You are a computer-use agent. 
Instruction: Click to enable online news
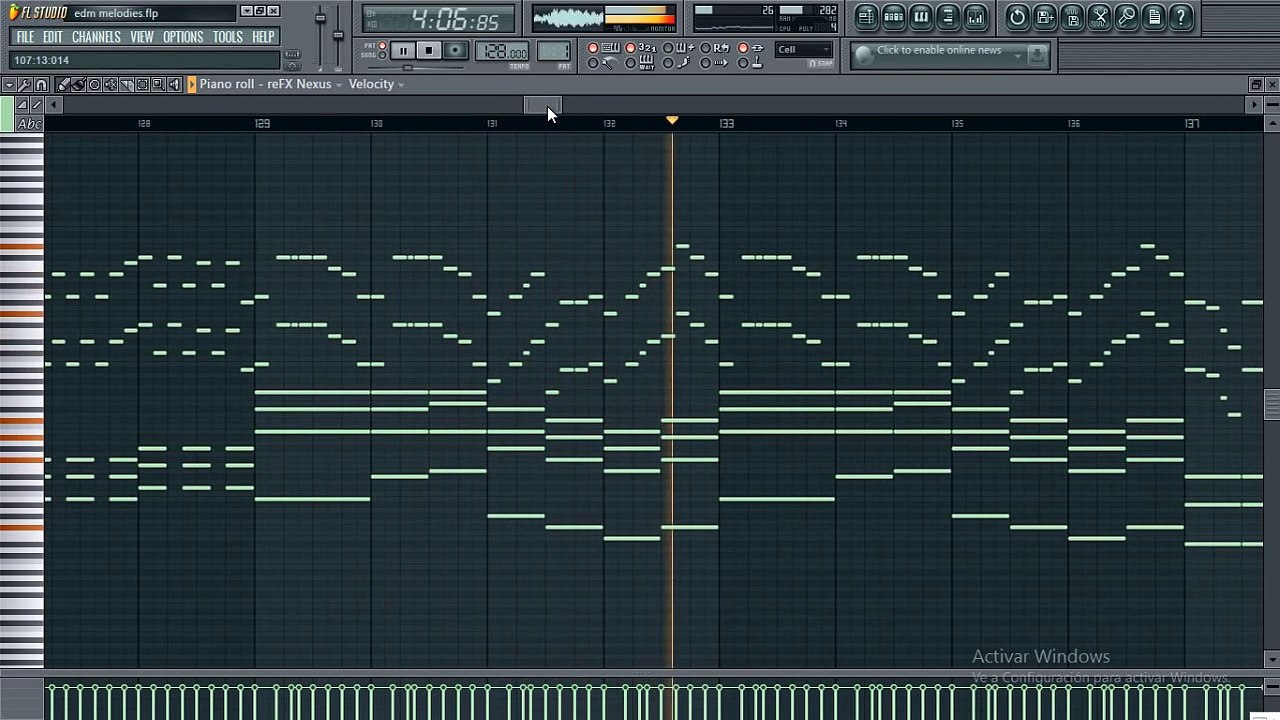click(x=939, y=50)
